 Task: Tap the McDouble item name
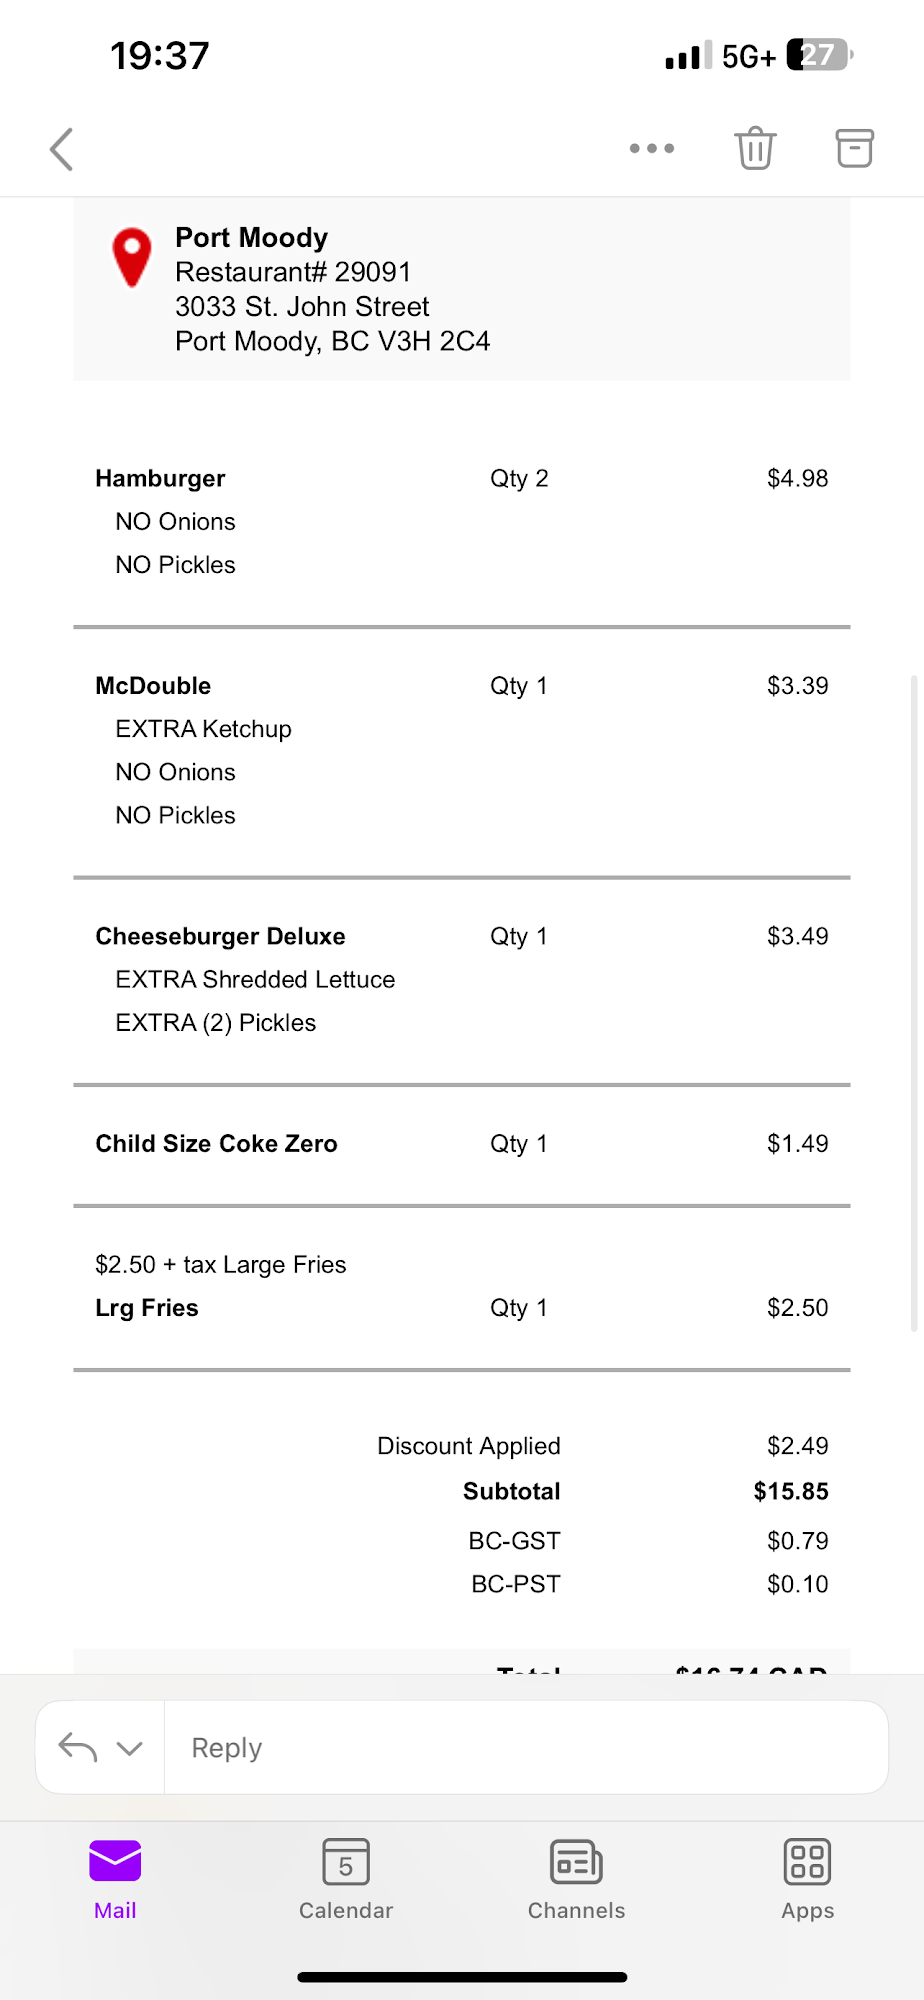(x=153, y=686)
